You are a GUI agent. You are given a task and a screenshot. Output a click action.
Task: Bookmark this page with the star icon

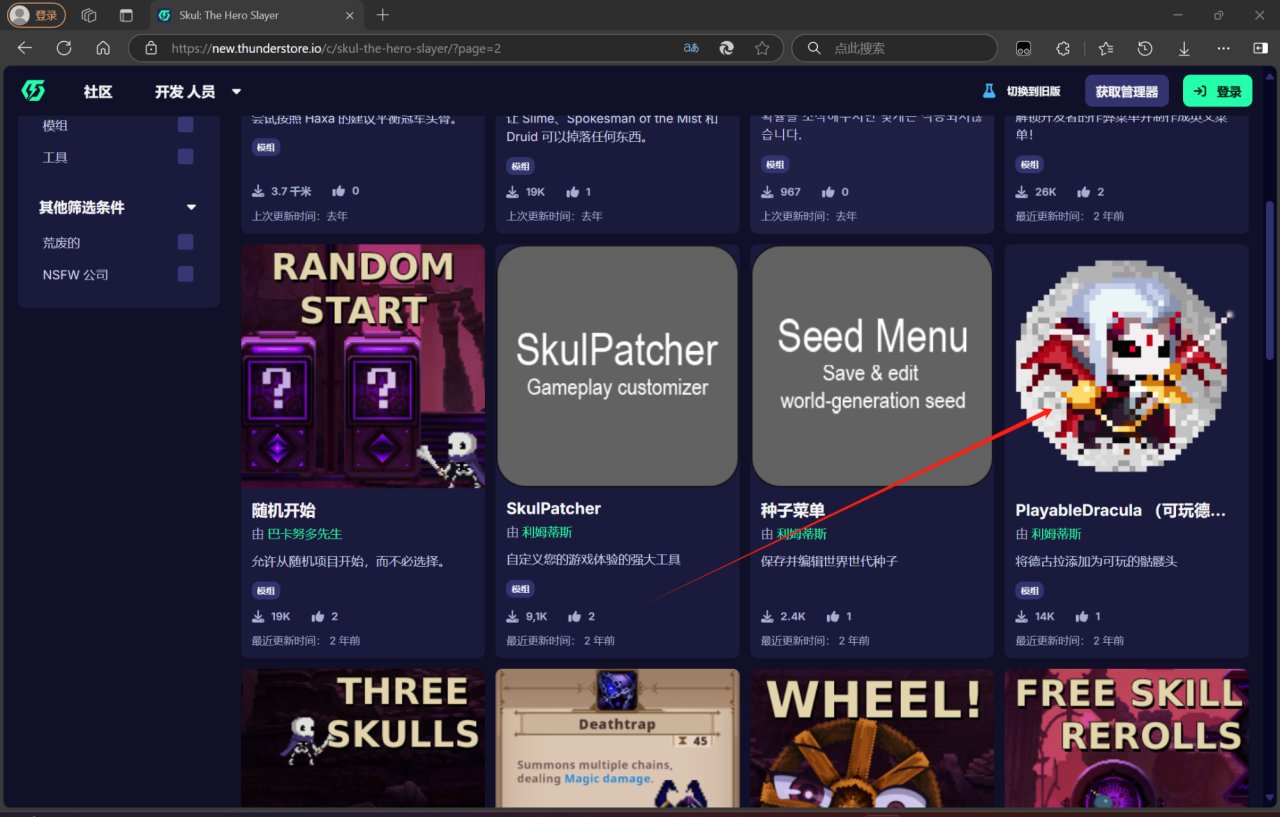[762, 48]
